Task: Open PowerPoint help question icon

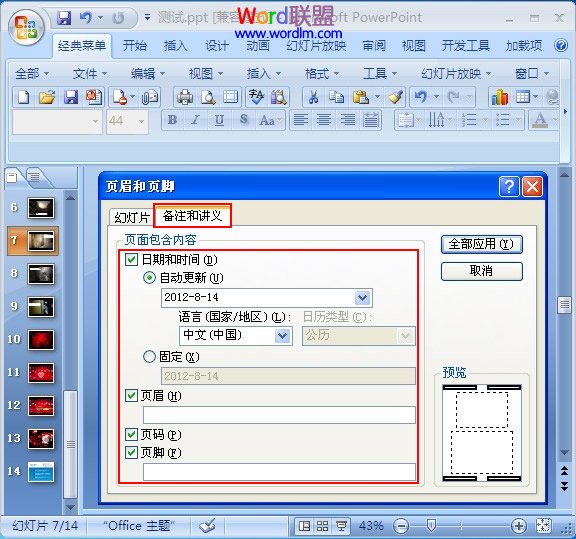Action: [561, 46]
